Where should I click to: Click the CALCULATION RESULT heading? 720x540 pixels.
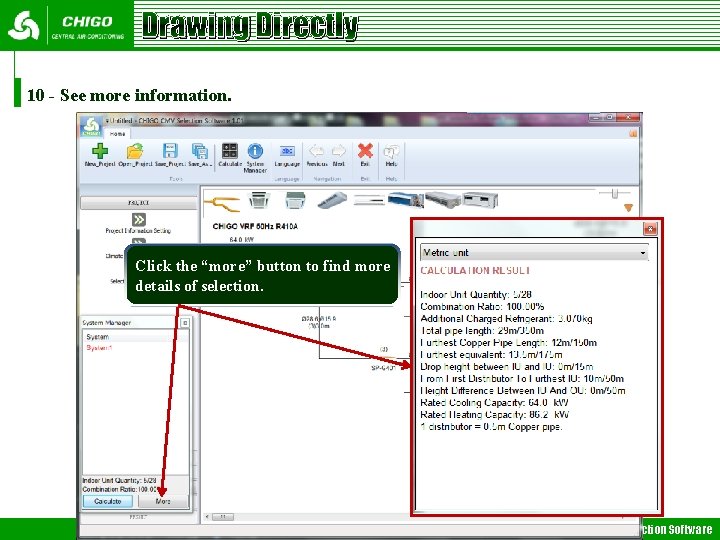(x=475, y=270)
